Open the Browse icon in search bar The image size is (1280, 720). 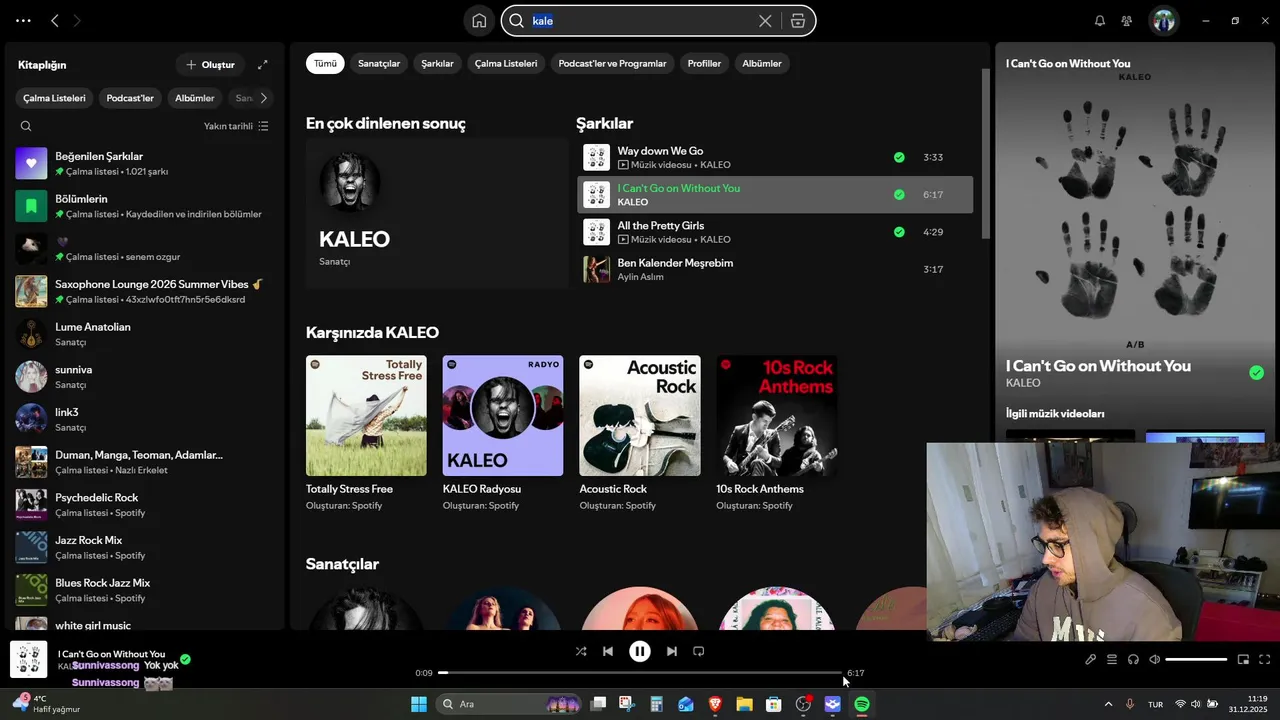(798, 21)
